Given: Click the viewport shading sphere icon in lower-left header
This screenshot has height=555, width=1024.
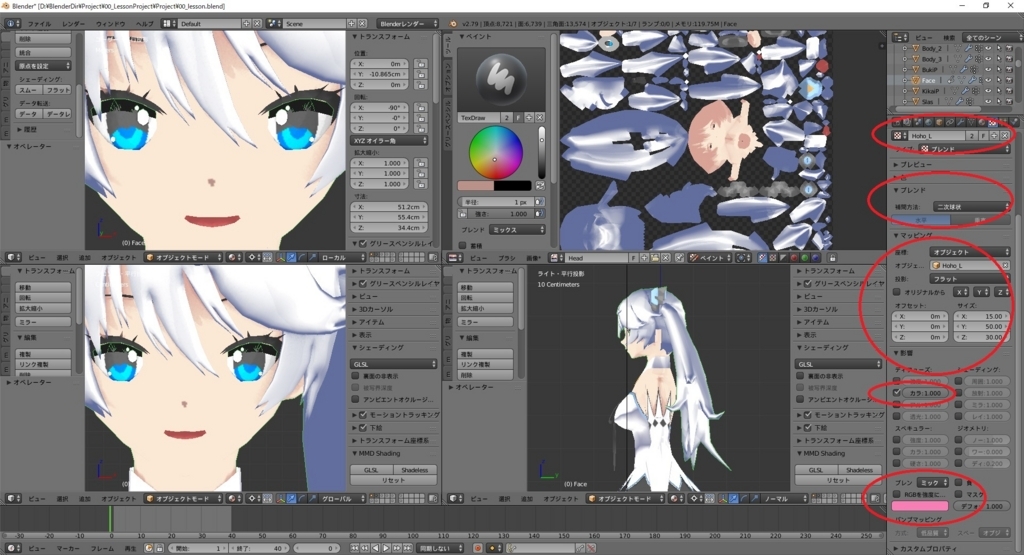Looking at the screenshot, I should click(x=233, y=498).
